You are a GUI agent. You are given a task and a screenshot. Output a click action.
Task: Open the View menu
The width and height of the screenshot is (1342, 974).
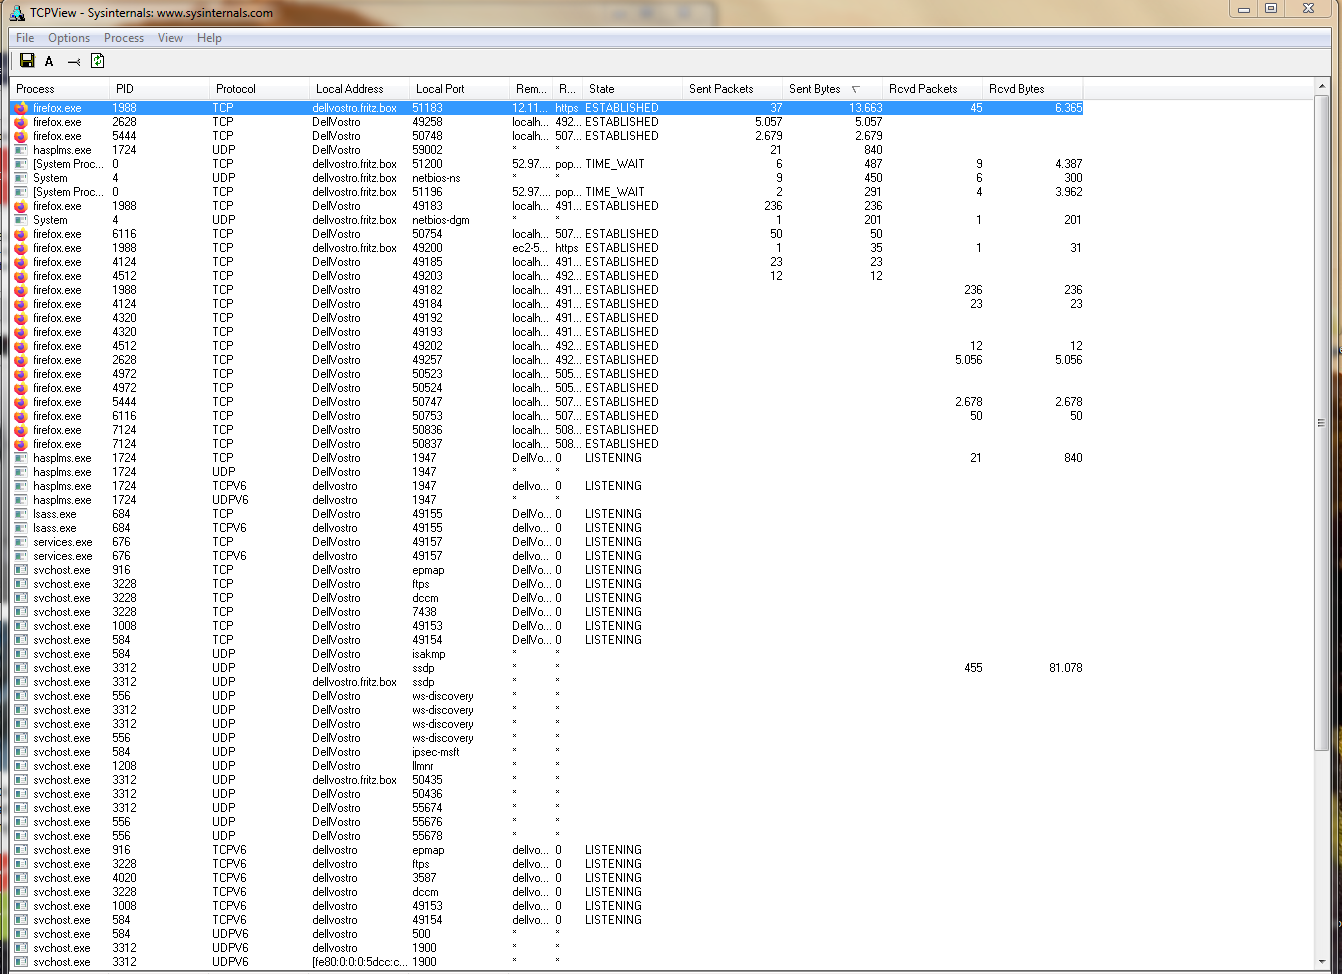tap(171, 38)
